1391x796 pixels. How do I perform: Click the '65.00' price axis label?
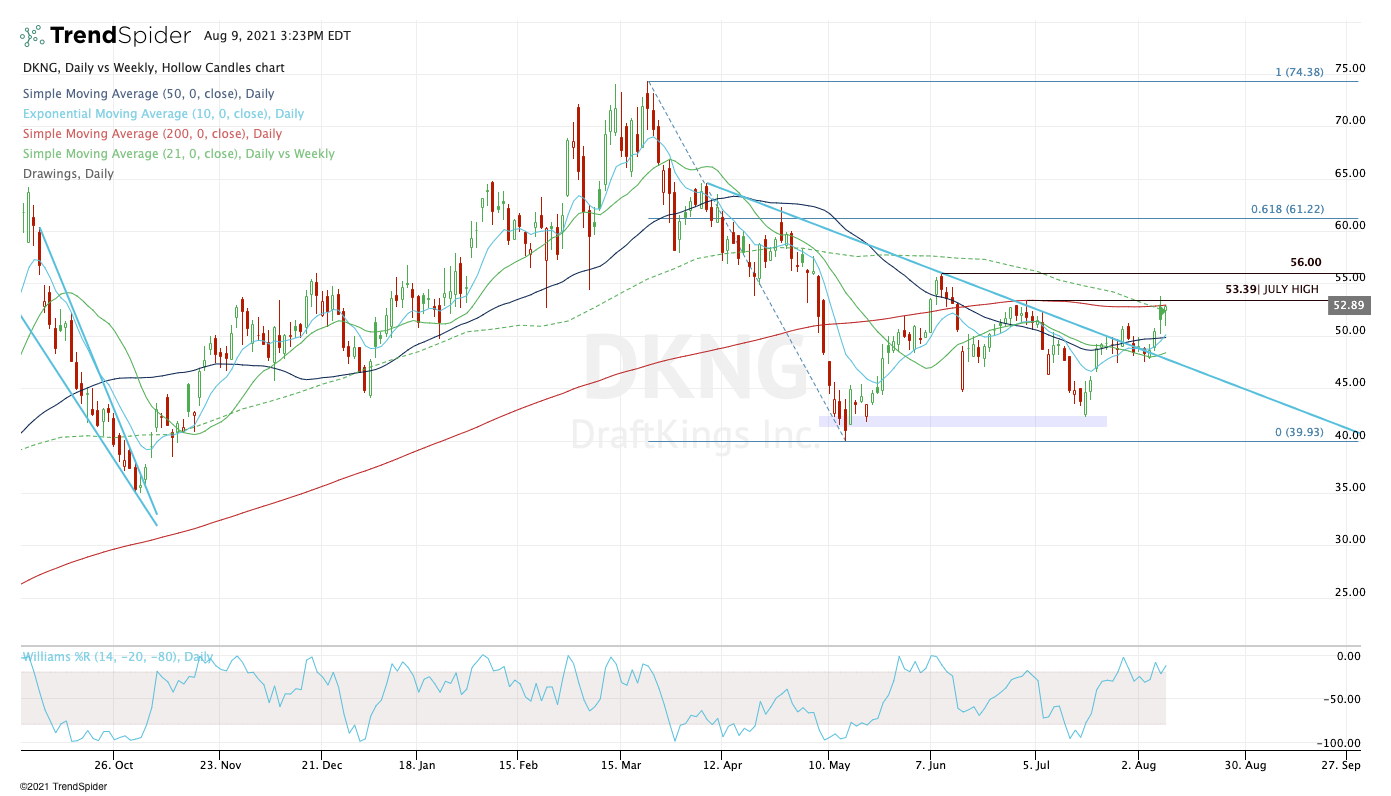pos(1349,173)
